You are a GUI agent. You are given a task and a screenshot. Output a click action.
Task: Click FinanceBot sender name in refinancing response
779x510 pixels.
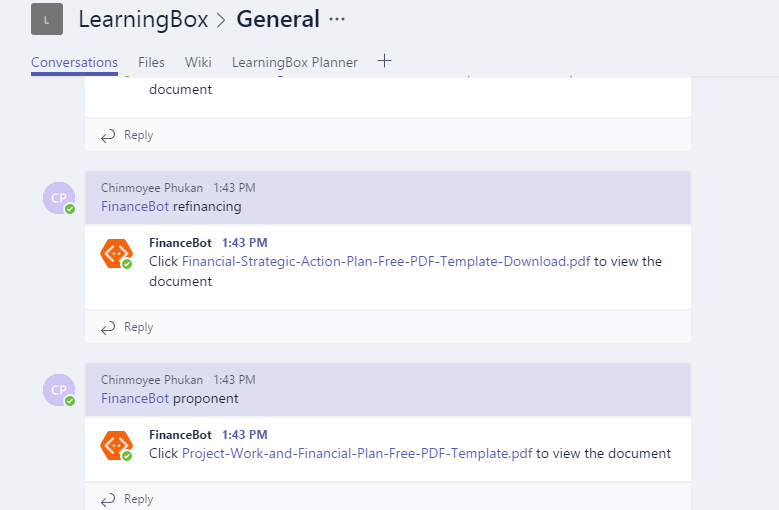180,242
